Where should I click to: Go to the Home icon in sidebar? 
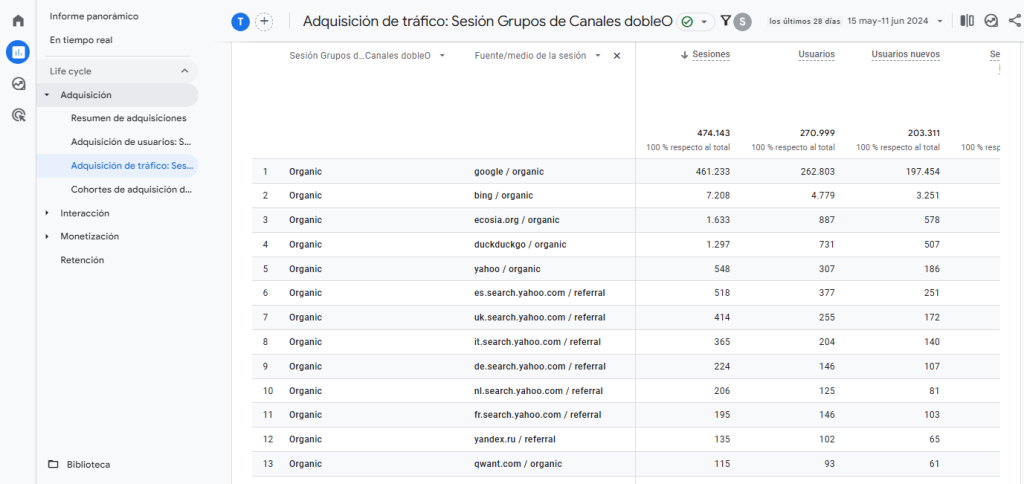tap(18, 21)
